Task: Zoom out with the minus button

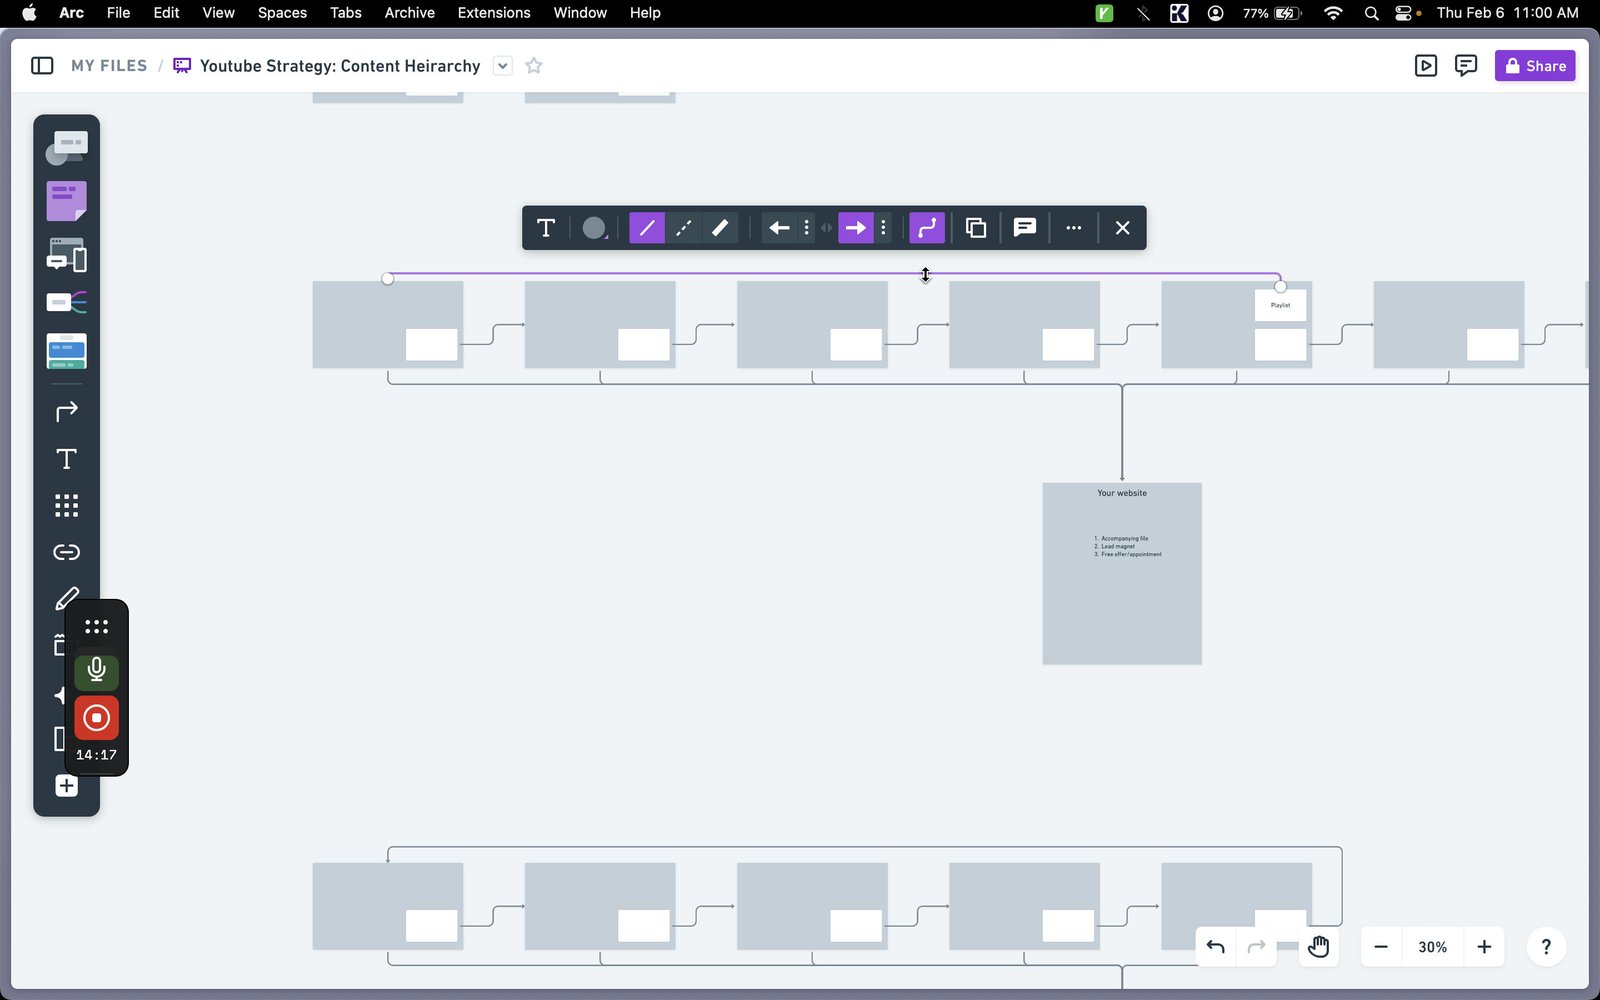Action: (x=1381, y=947)
